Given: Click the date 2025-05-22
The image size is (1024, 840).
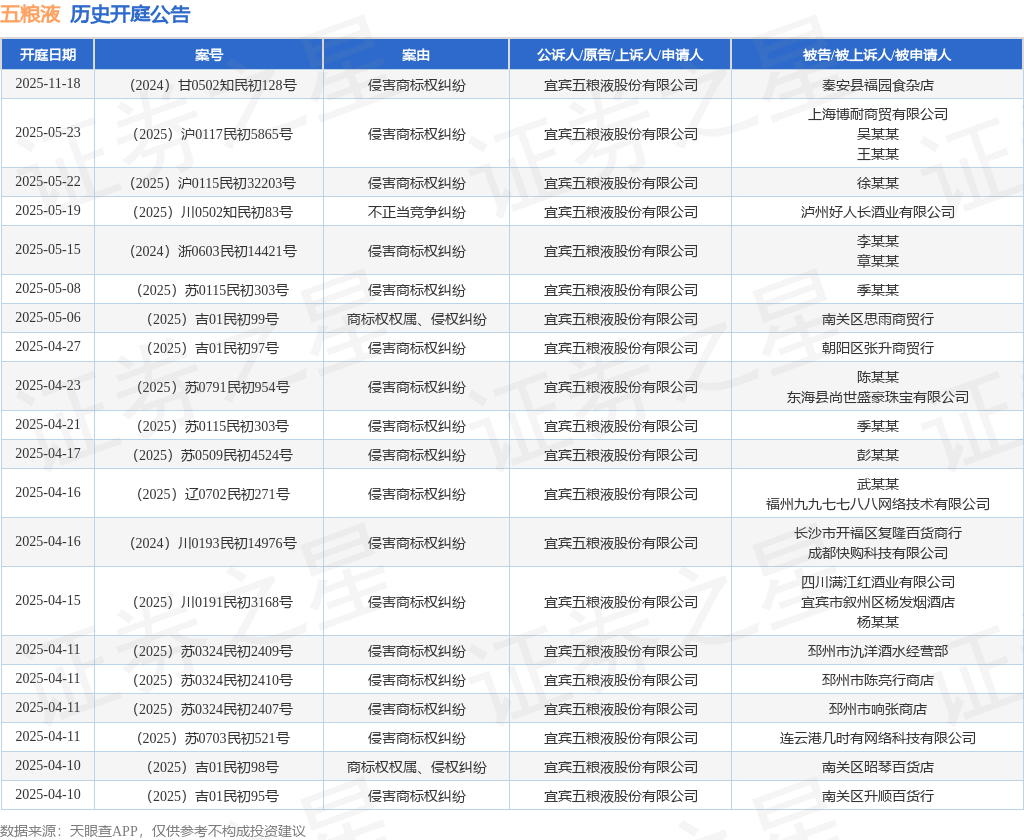Looking at the screenshot, I should [x=48, y=182].
